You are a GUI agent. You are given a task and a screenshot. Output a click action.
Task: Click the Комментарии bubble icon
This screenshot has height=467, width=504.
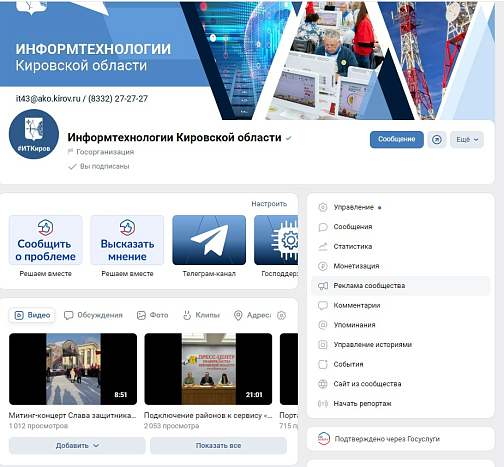[x=323, y=306]
